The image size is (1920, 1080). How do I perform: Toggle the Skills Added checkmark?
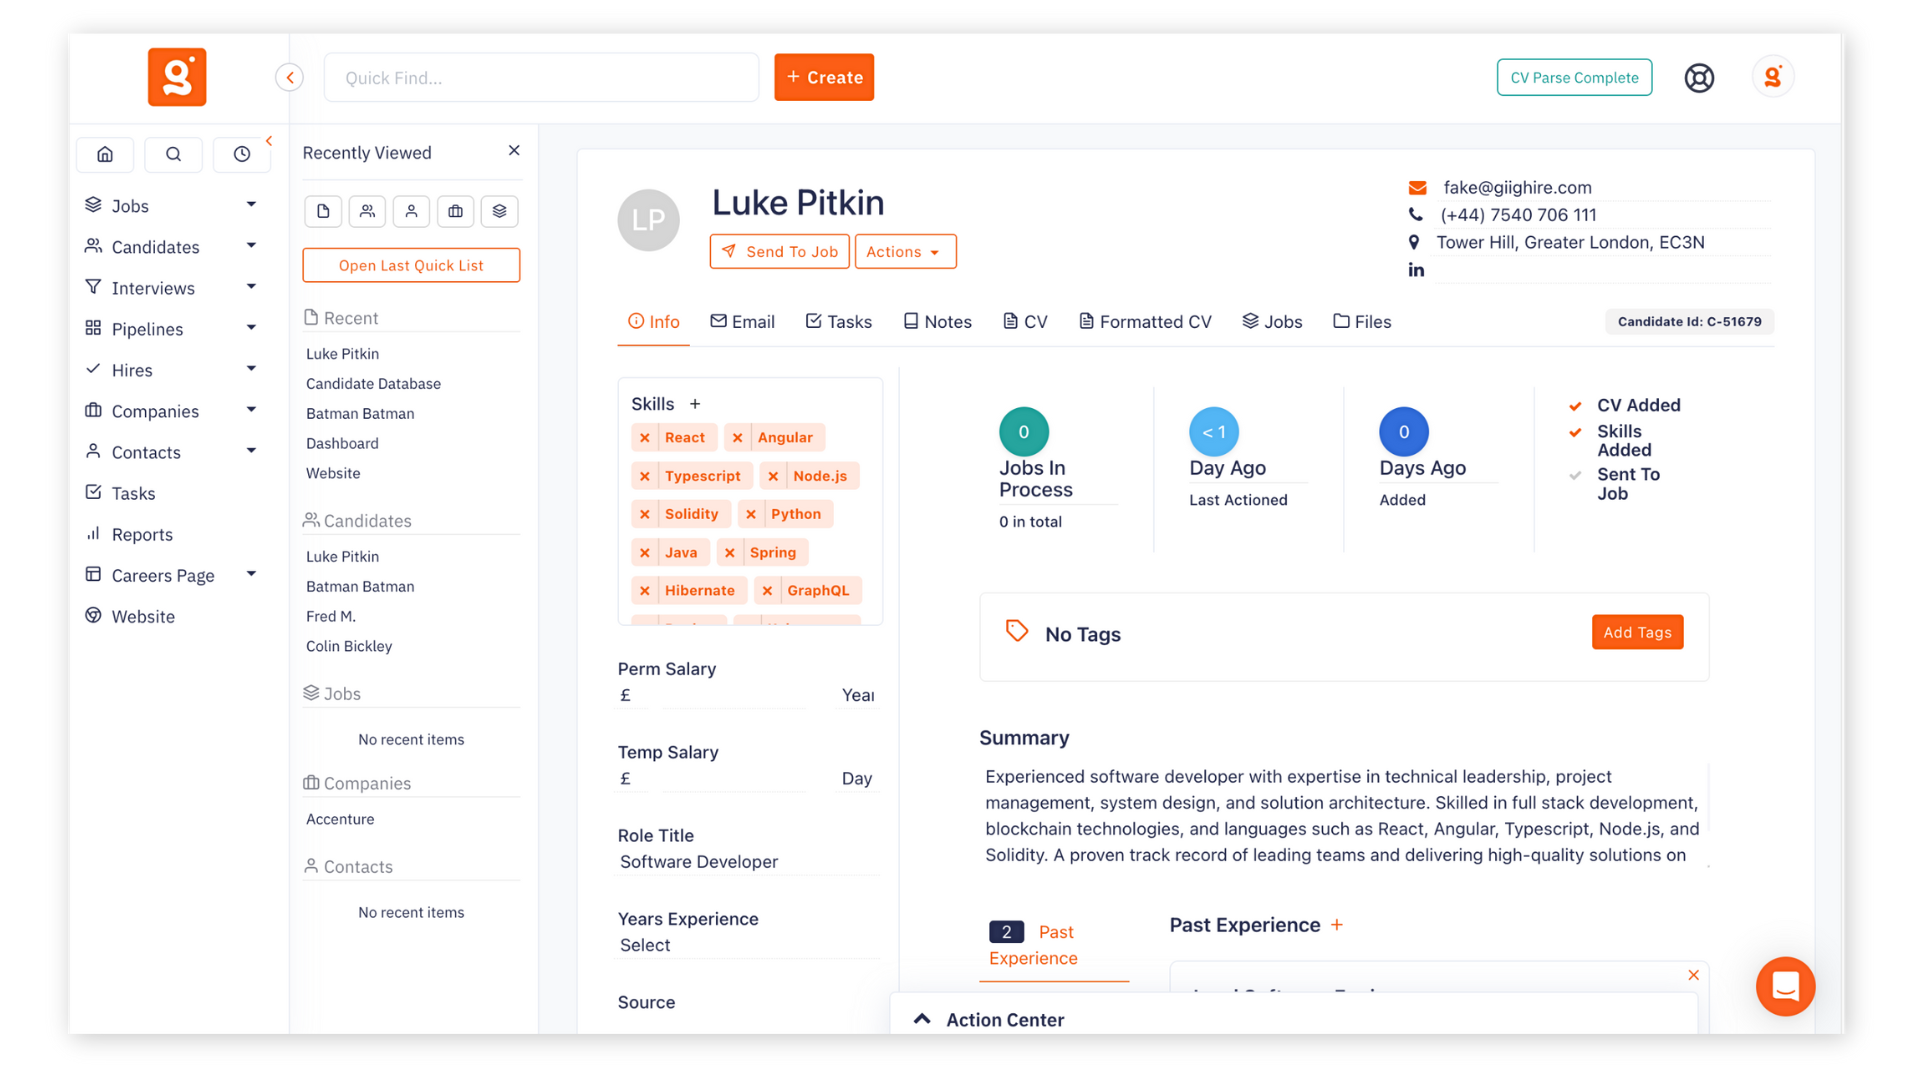(x=1575, y=432)
